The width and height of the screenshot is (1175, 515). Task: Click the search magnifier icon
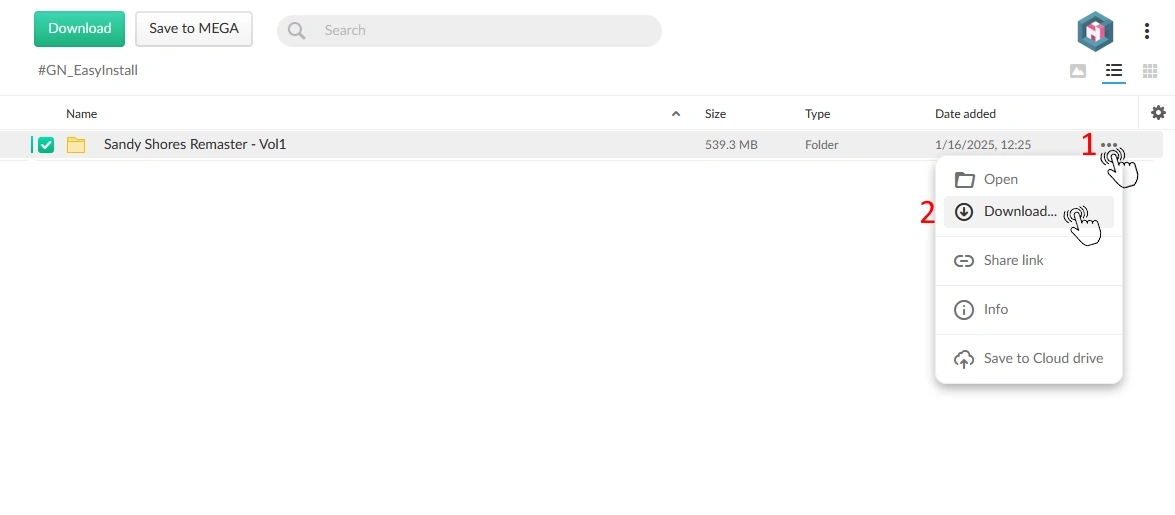(x=296, y=31)
